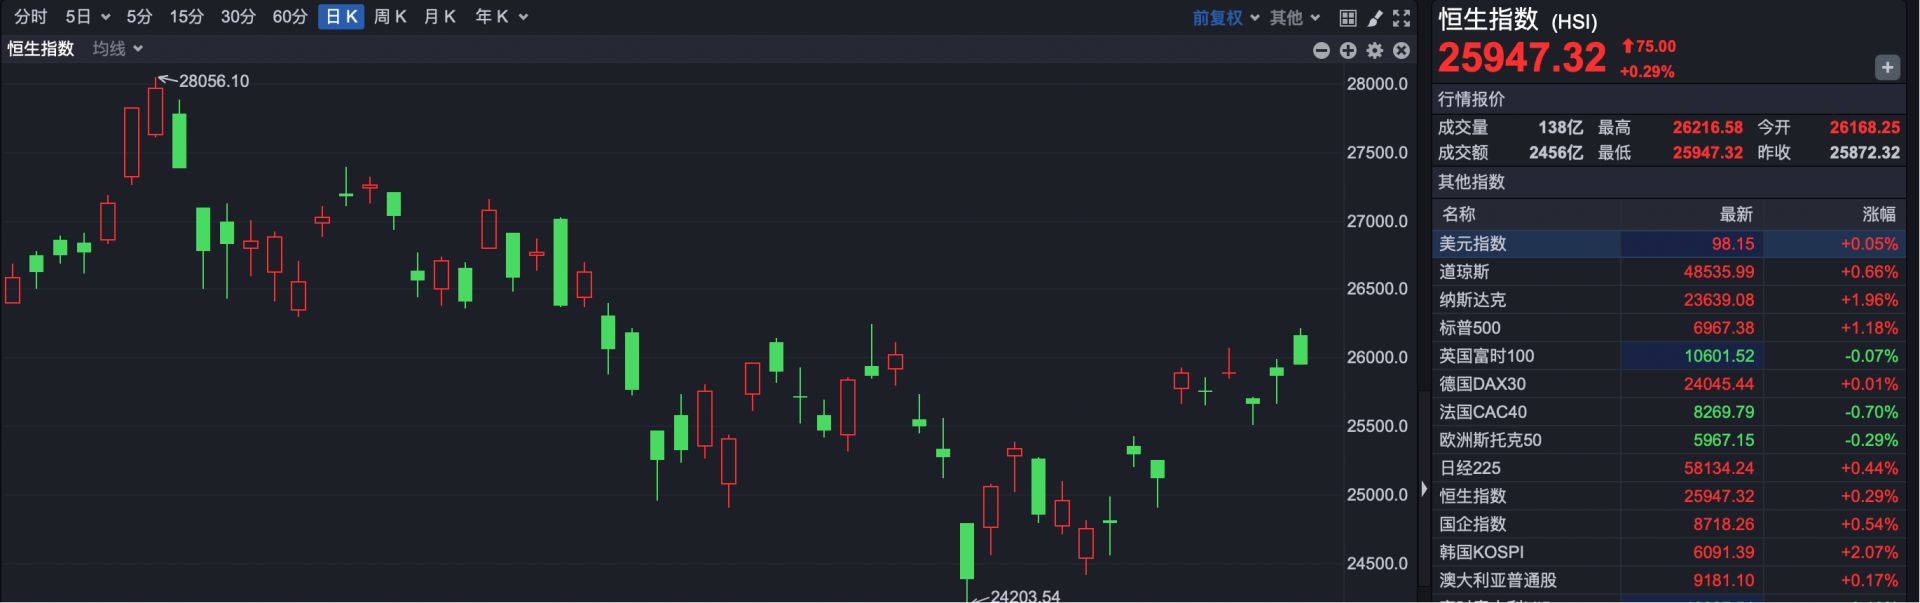Image resolution: width=1920 pixels, height=603 pixels.
Task: Select the 月K monthly chart tab
Action: coord(440,17)
